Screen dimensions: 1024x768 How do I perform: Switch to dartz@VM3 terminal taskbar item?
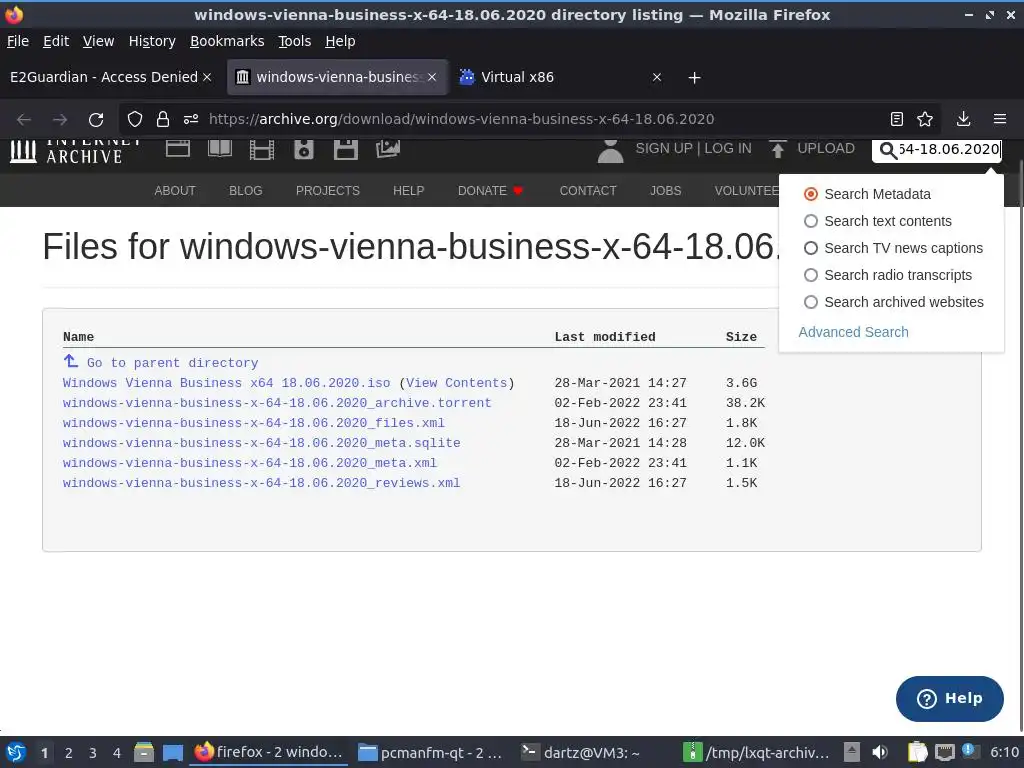581,753
